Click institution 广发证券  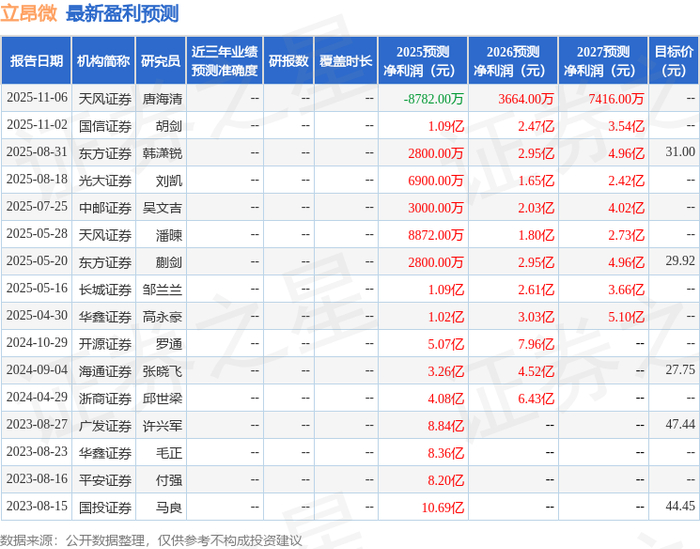tap(105, 426)
